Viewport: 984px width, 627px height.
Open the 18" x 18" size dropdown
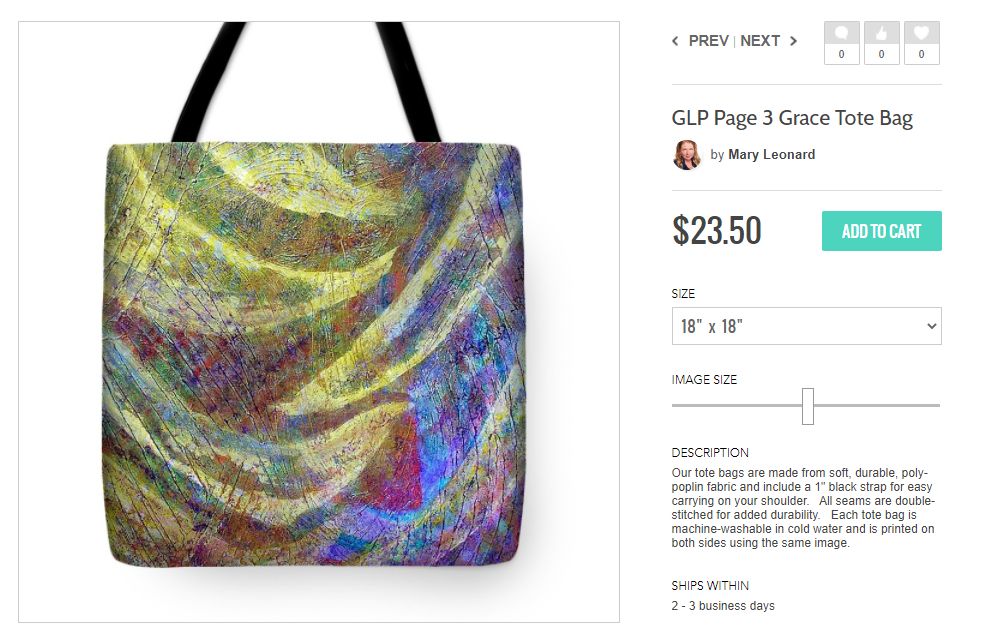(806, 326)
